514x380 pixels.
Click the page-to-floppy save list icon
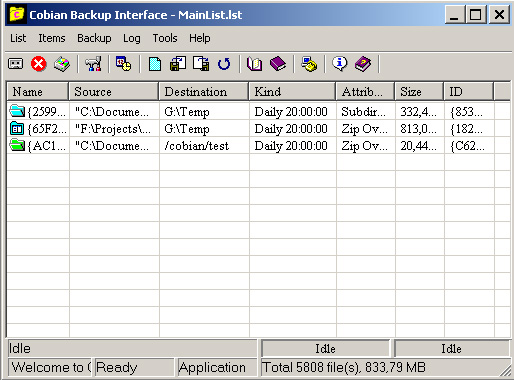[x=201, y=64]
